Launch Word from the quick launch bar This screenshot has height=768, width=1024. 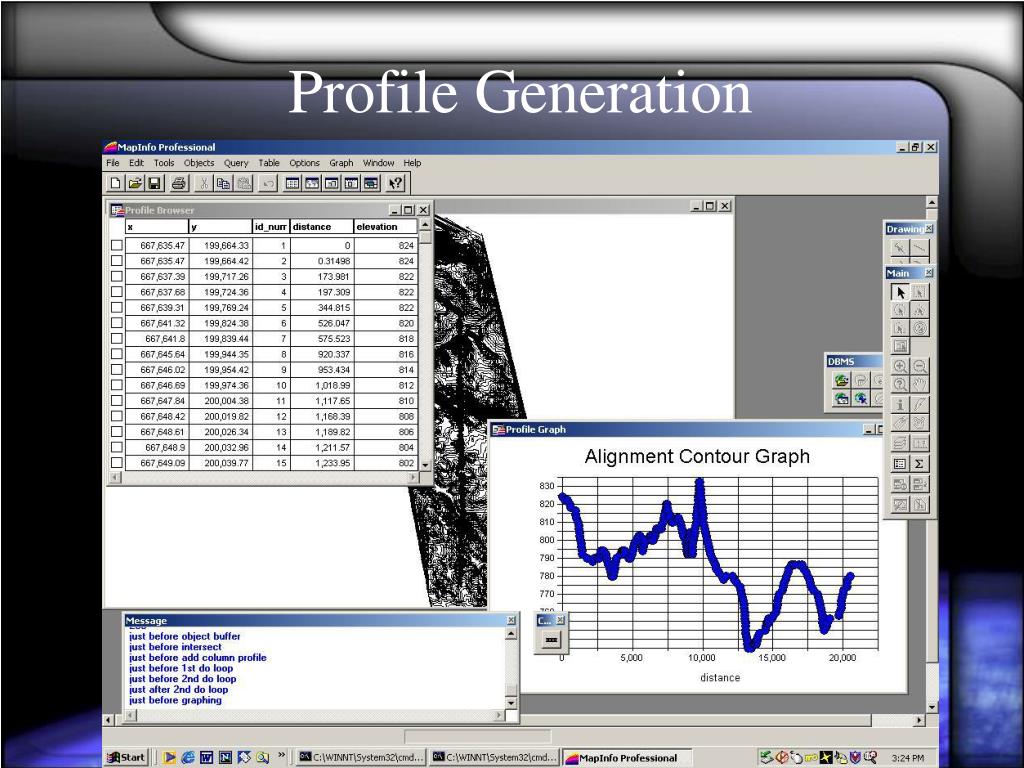[206, 758]
